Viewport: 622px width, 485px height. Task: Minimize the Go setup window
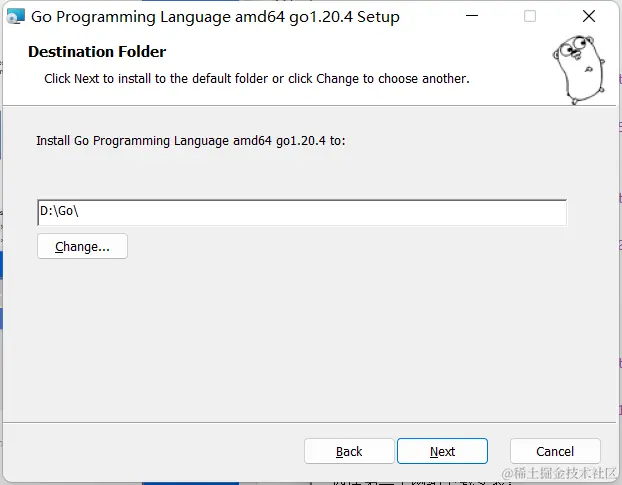tap(472, 16)
